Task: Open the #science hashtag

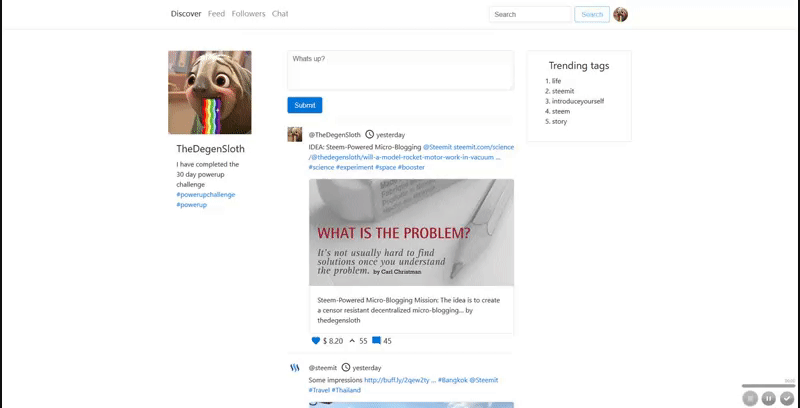Action: 321,167
